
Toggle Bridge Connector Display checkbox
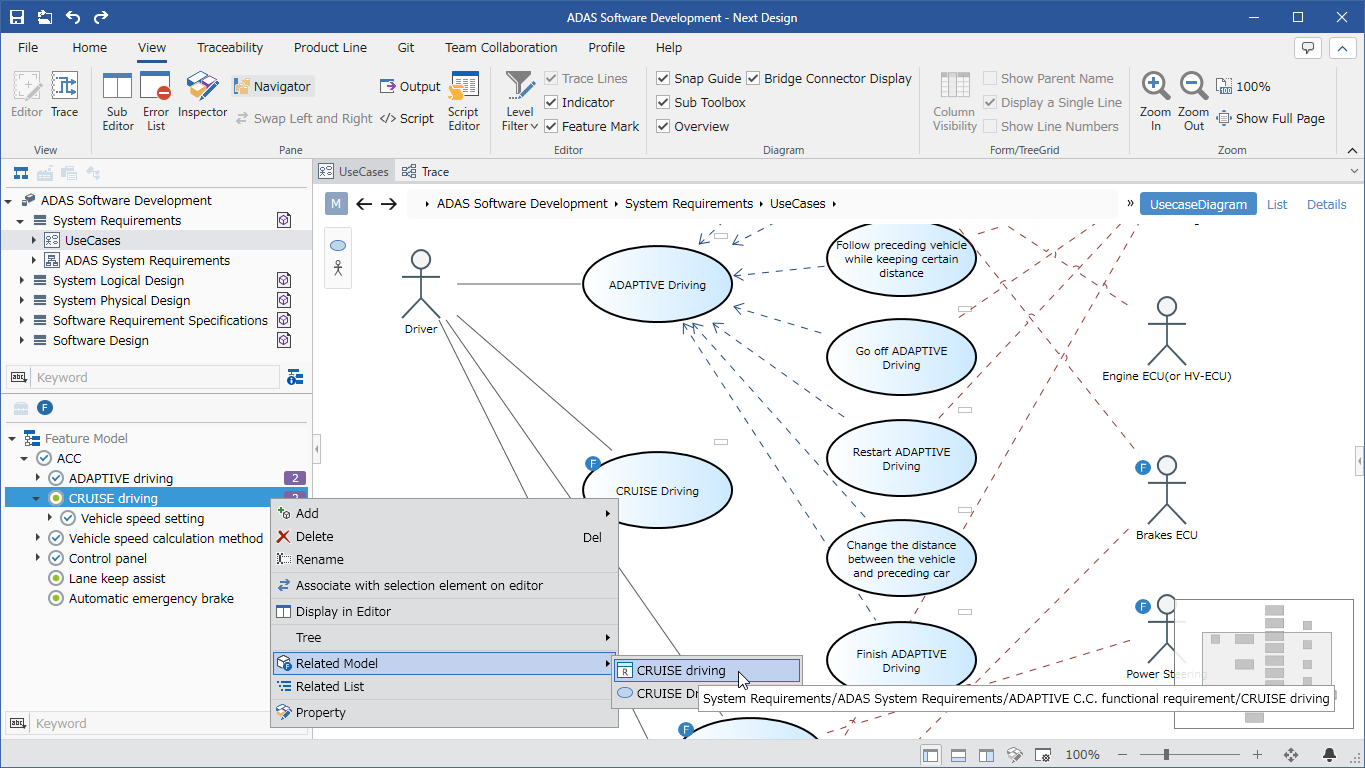coord(753,78)
